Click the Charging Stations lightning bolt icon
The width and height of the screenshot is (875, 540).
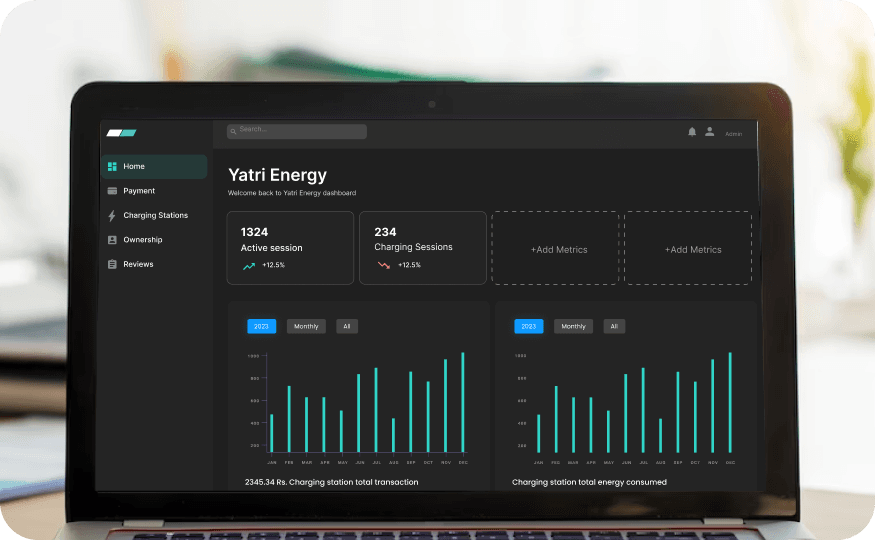112,215
